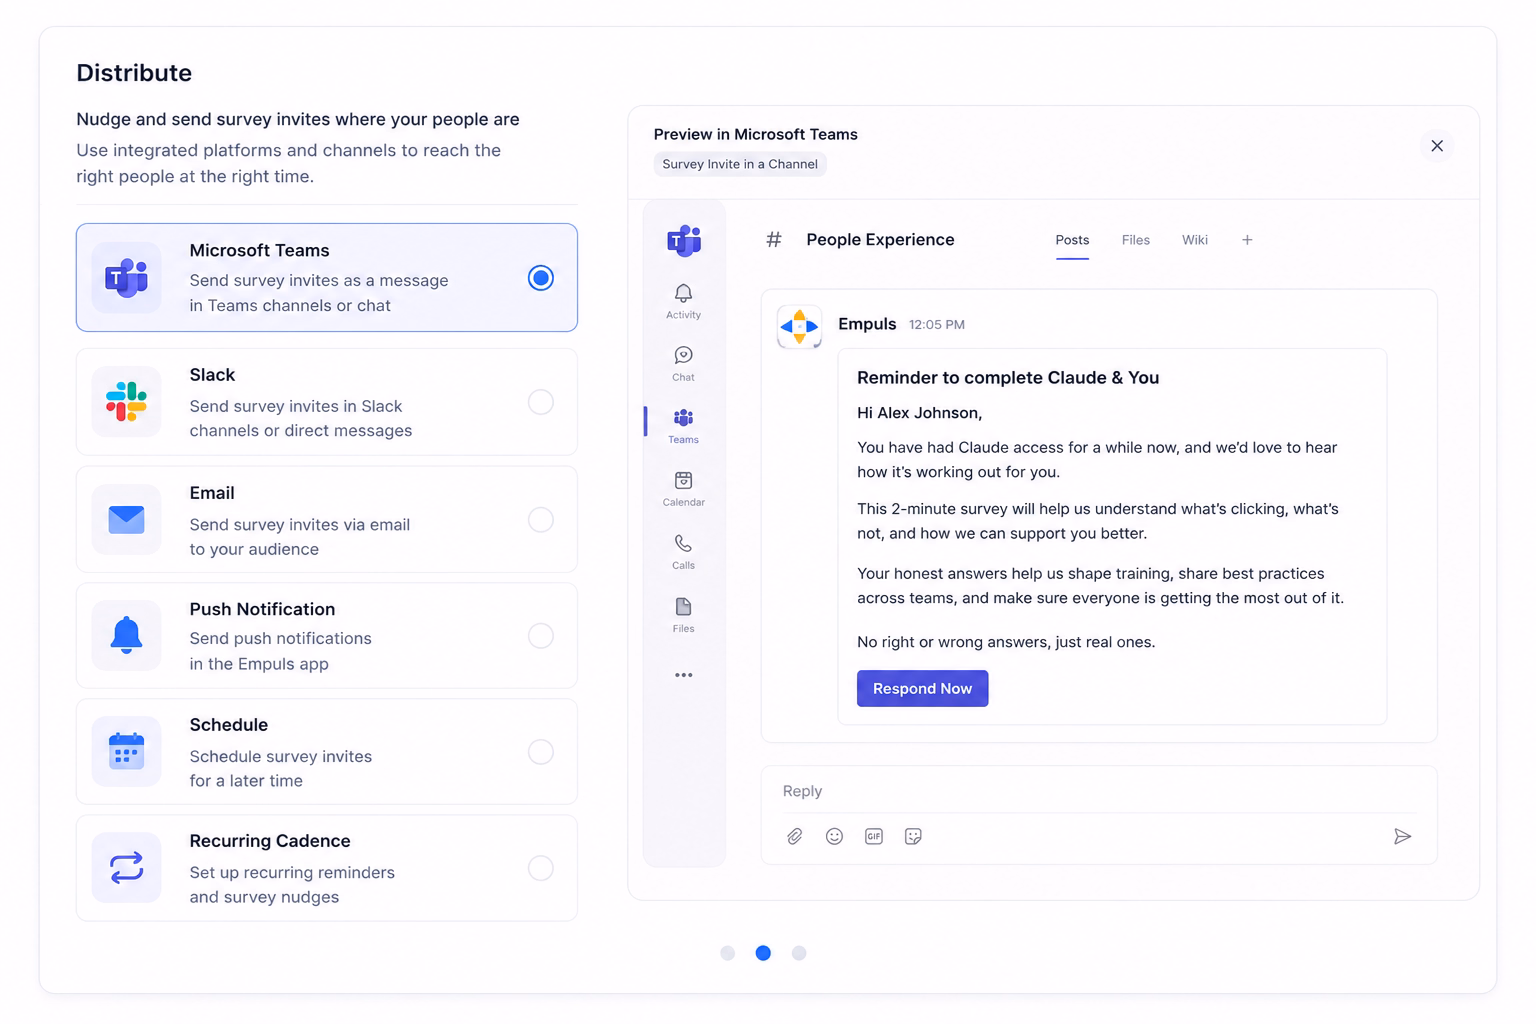The width and height of the screenshot is (1536, 1024).
Task: Close the Microsoft Teams preview panel
Action: [1437, 146]
